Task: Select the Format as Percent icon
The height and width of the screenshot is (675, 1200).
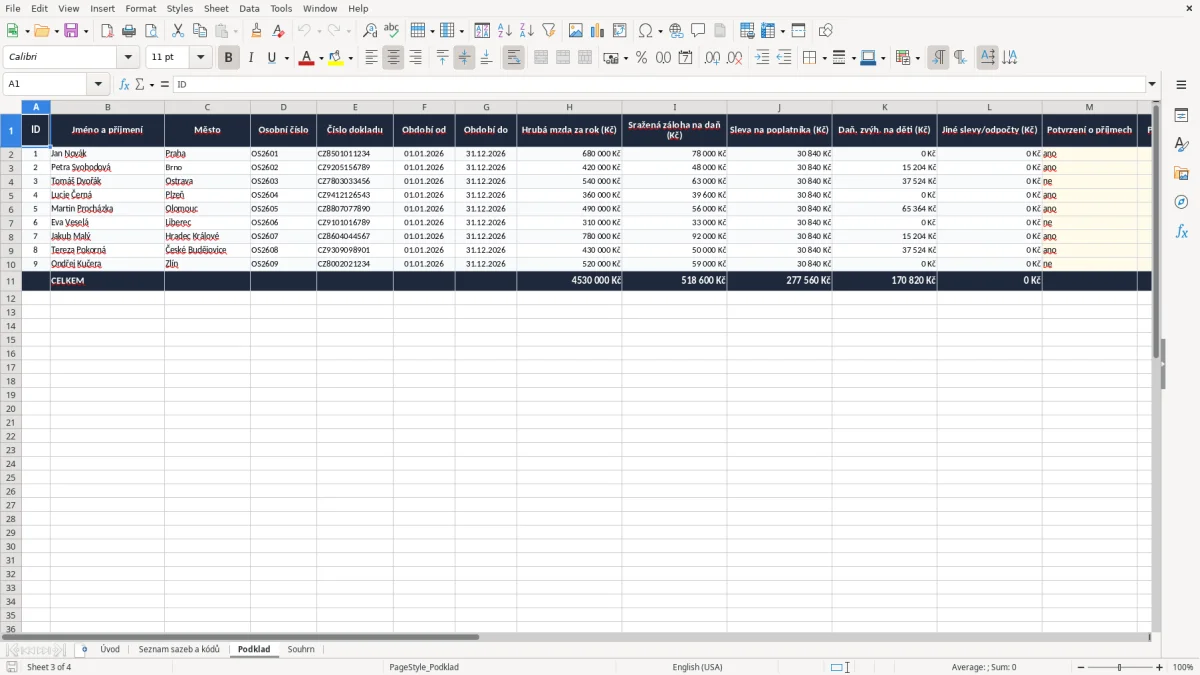Action: pos(641,58)
